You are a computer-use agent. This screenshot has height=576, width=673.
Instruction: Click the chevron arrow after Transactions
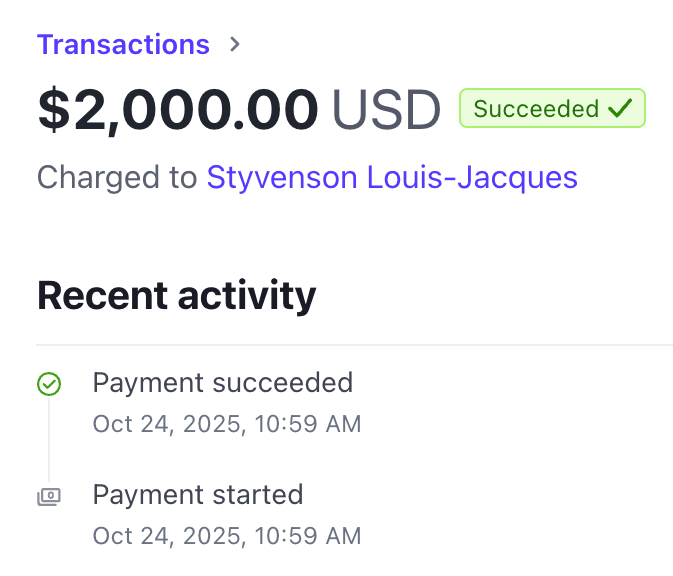pos(235,45)
